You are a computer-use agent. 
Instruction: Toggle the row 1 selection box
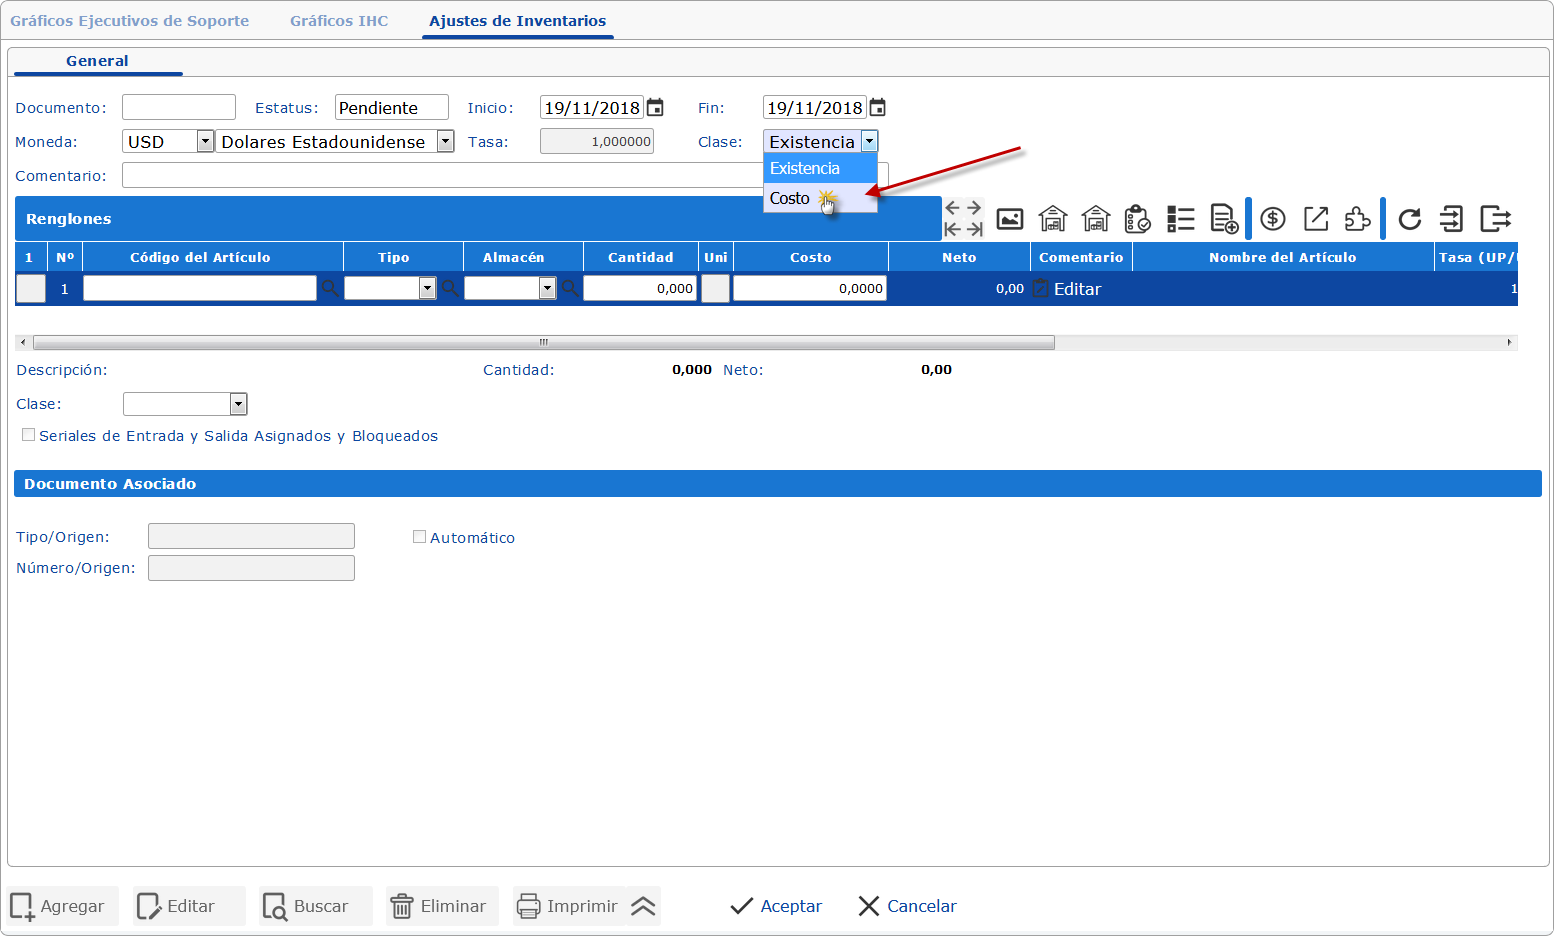(x=31, y=289)
